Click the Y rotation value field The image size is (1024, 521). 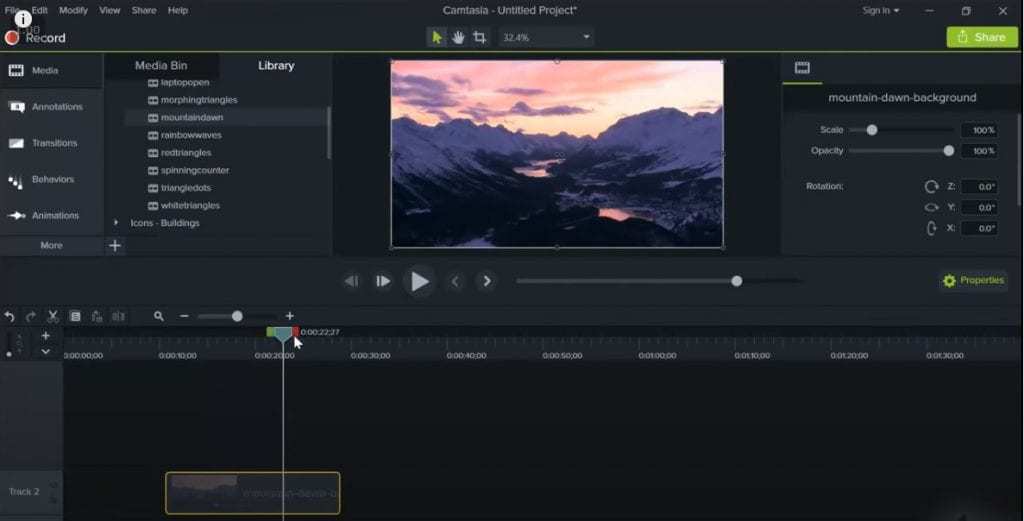coord(979,208)
